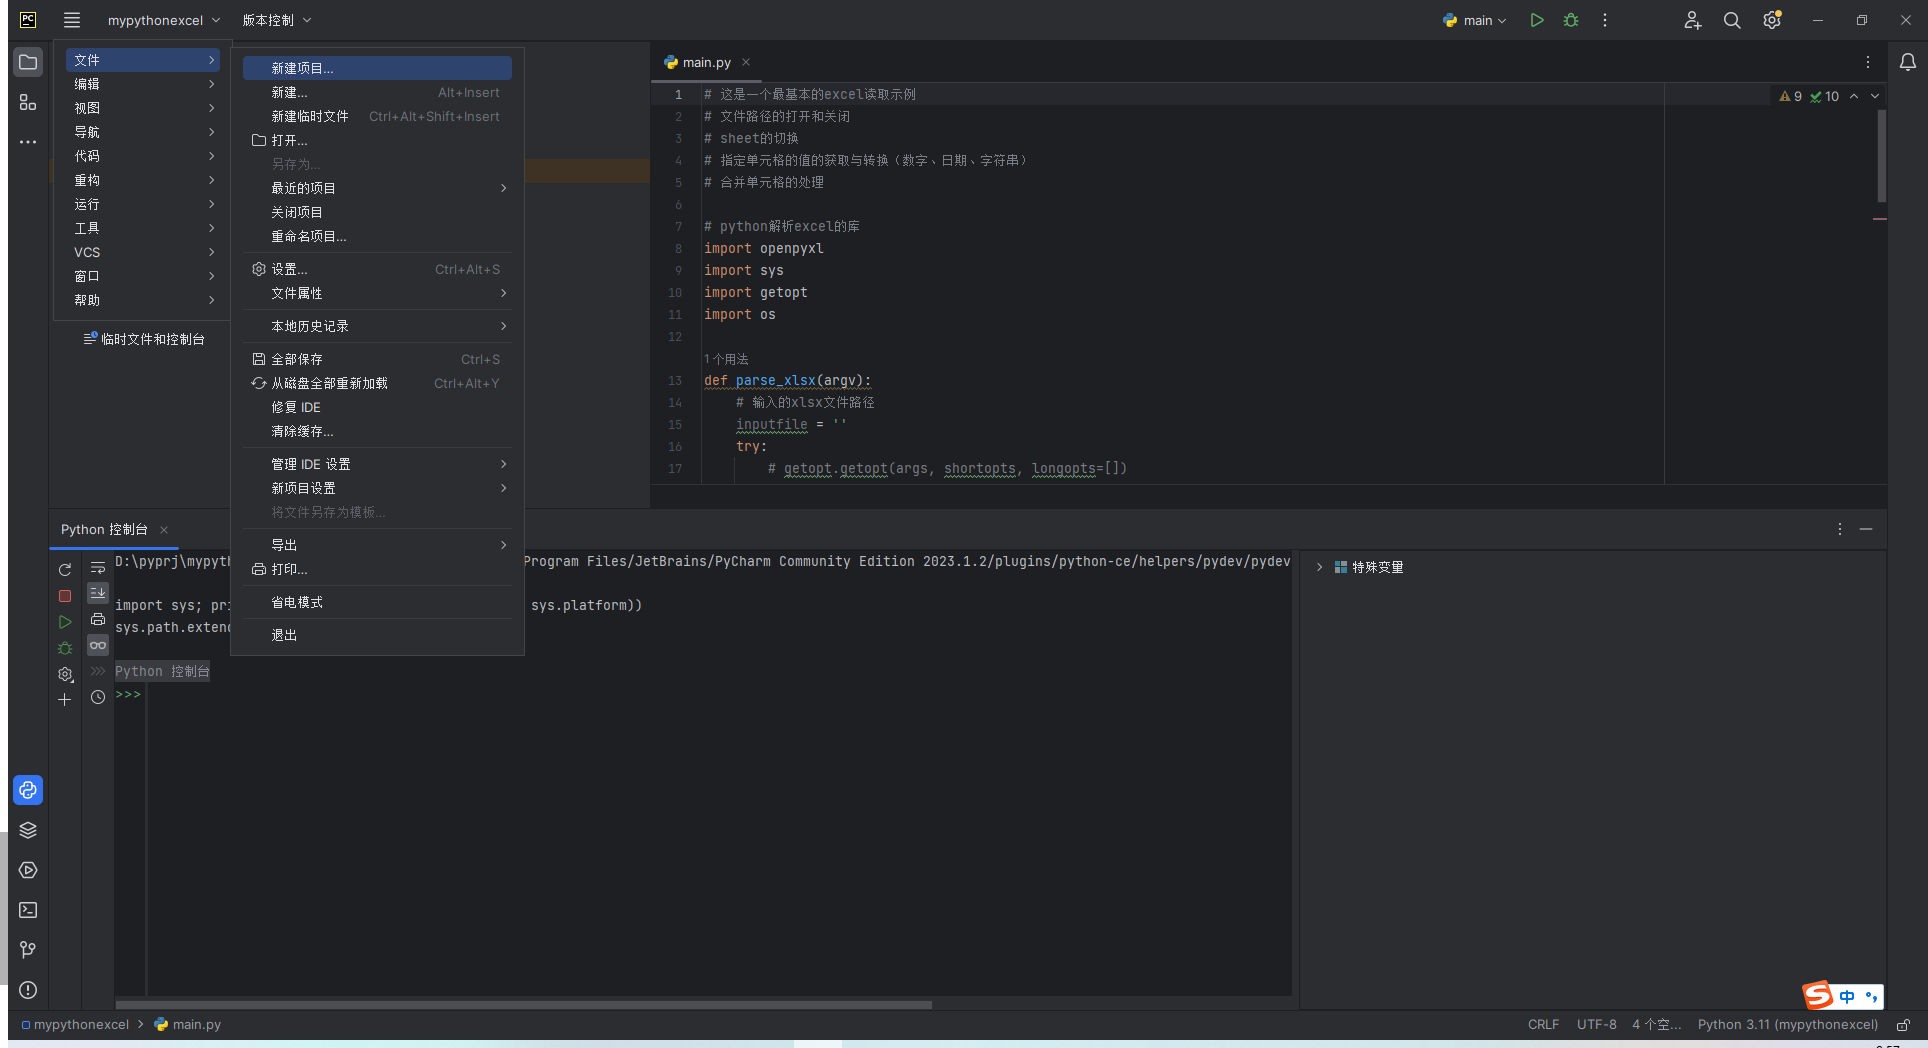Expand 管理 IDE 设置 submenu
This screenshot has height=1048, width=1928.
tap(378, 464)
